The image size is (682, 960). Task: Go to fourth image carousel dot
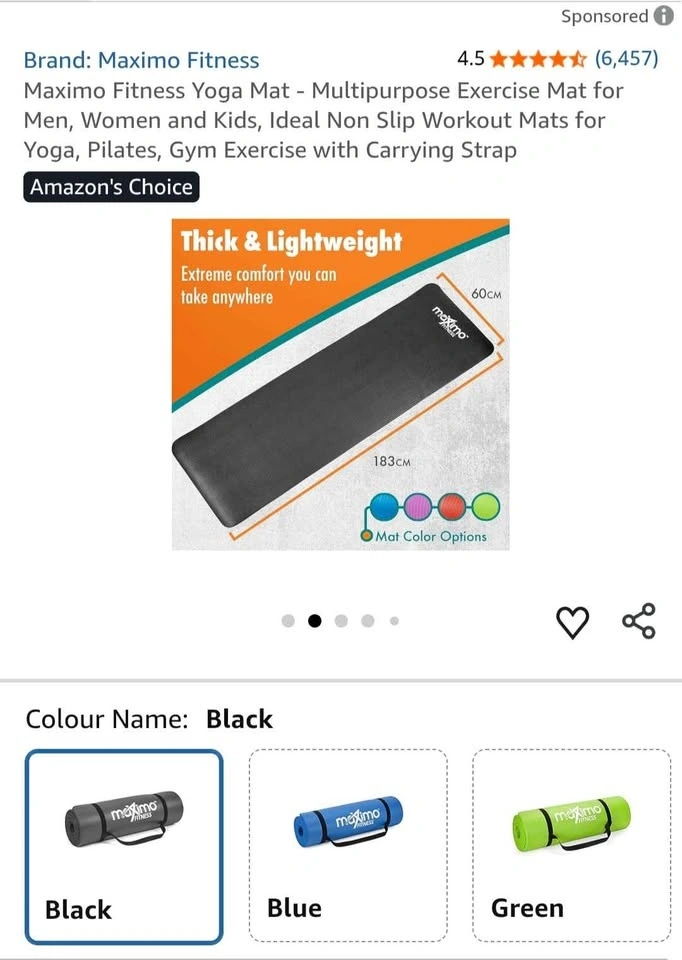(368, 621)
